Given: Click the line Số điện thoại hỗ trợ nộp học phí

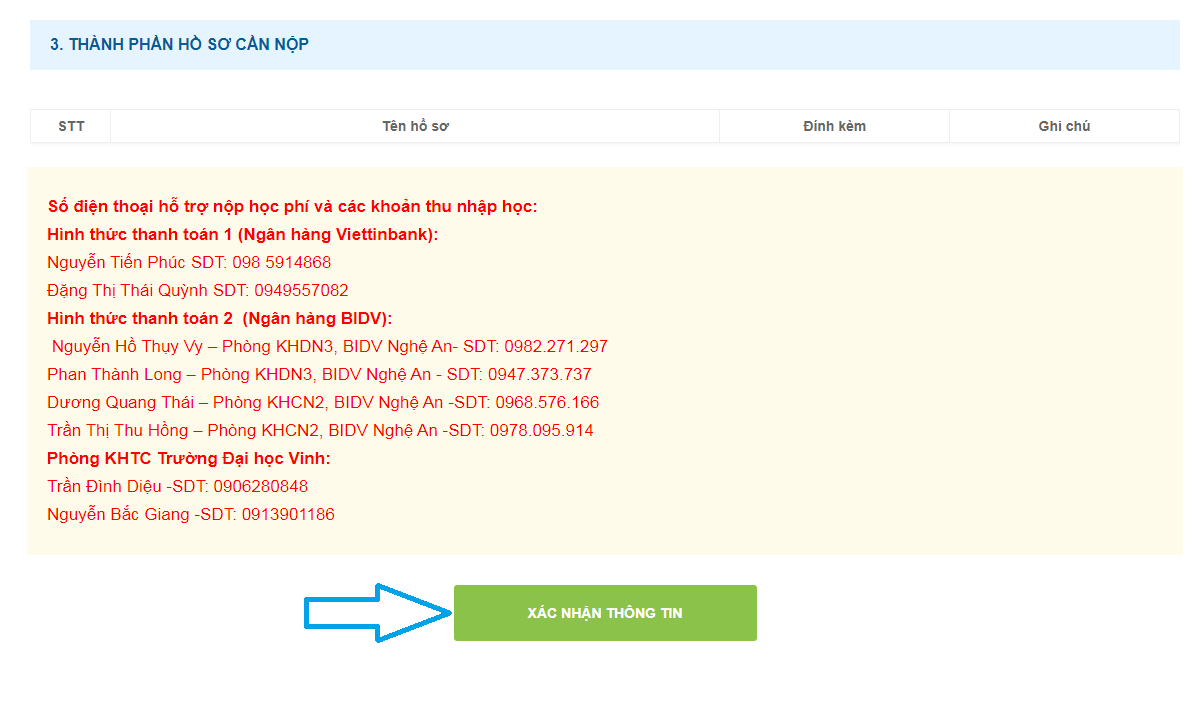Looking at the screenshot, I should coord(292,206).
